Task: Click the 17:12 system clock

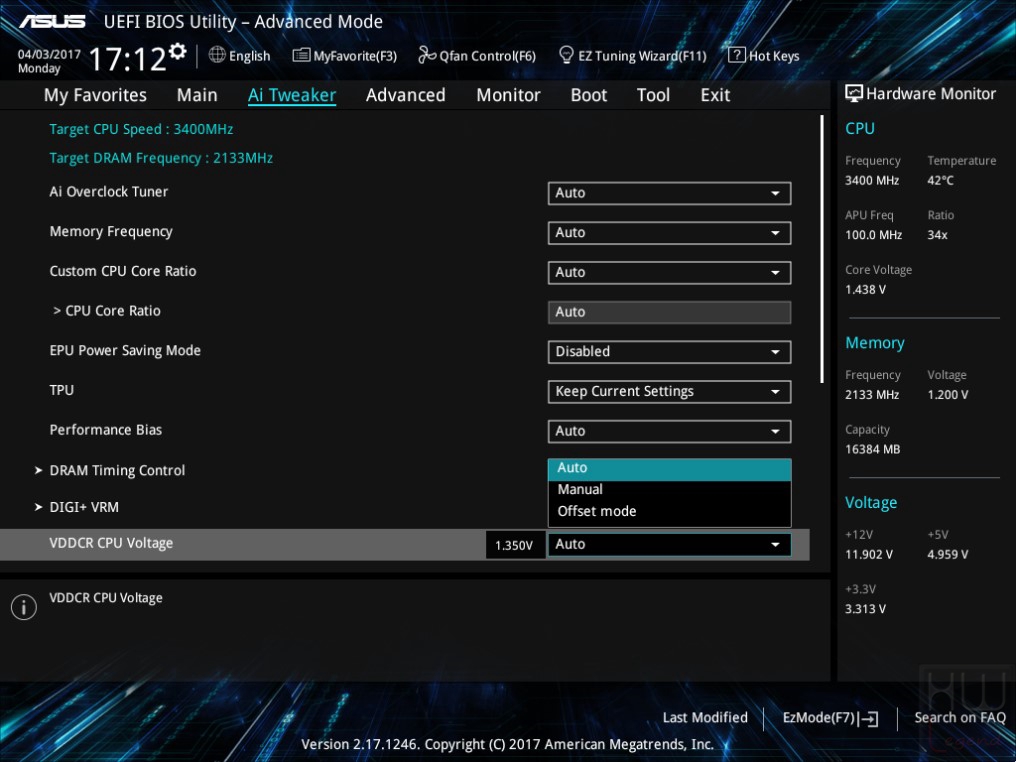Action: [128, 59]
